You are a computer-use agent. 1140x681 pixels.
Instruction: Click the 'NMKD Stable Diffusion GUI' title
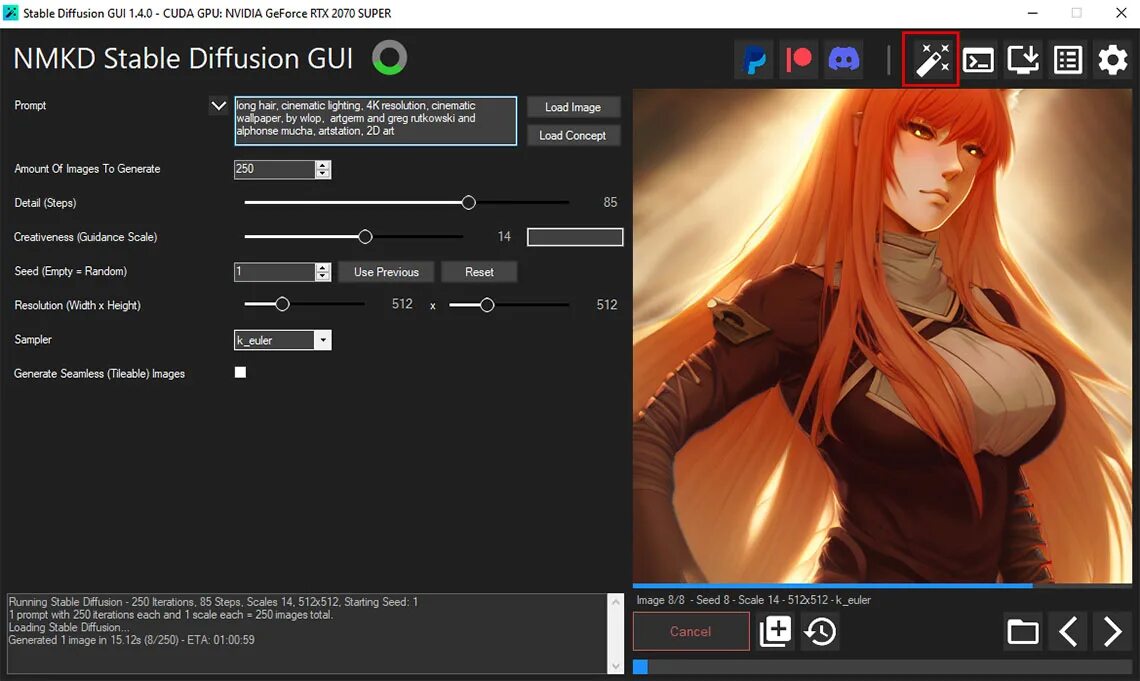(x=183, y=59)
